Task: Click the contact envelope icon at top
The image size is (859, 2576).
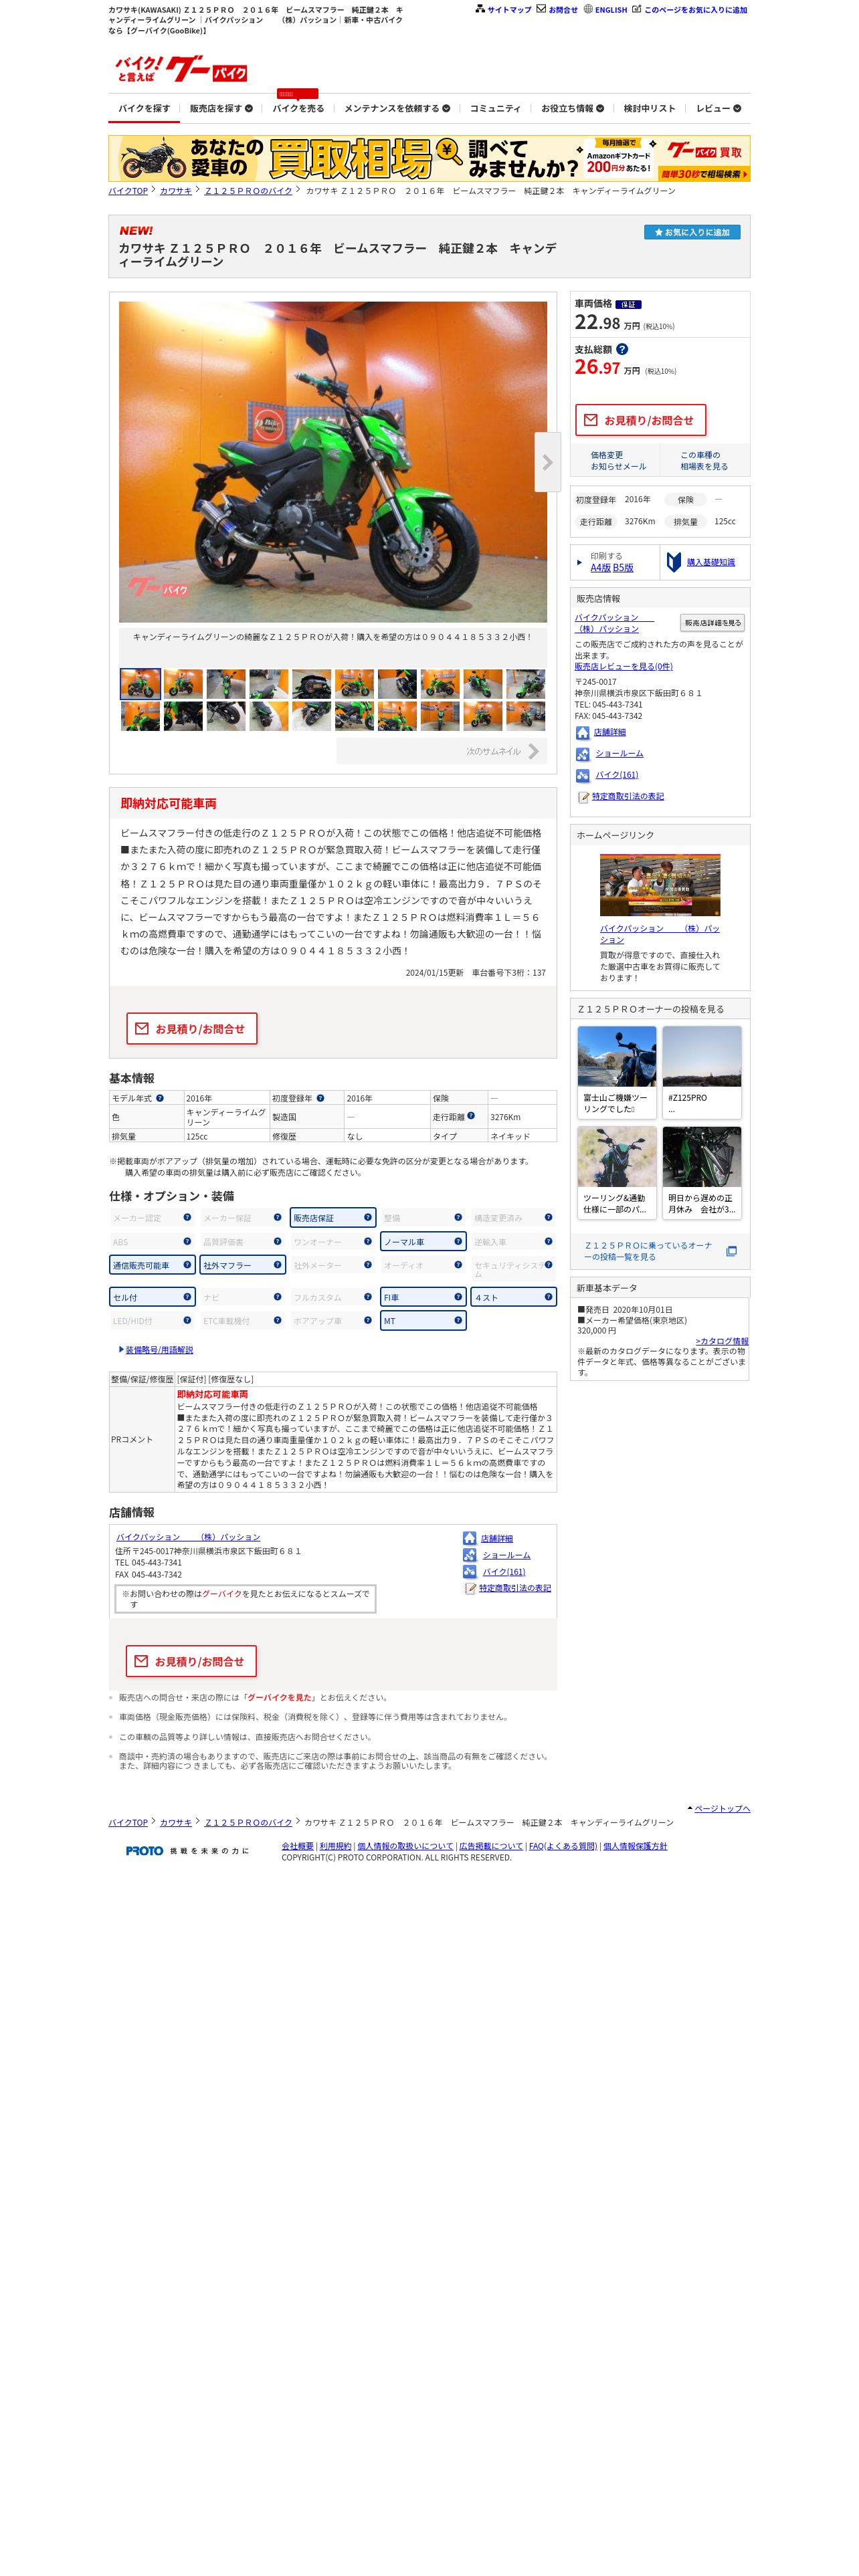Action: point(541,9)
